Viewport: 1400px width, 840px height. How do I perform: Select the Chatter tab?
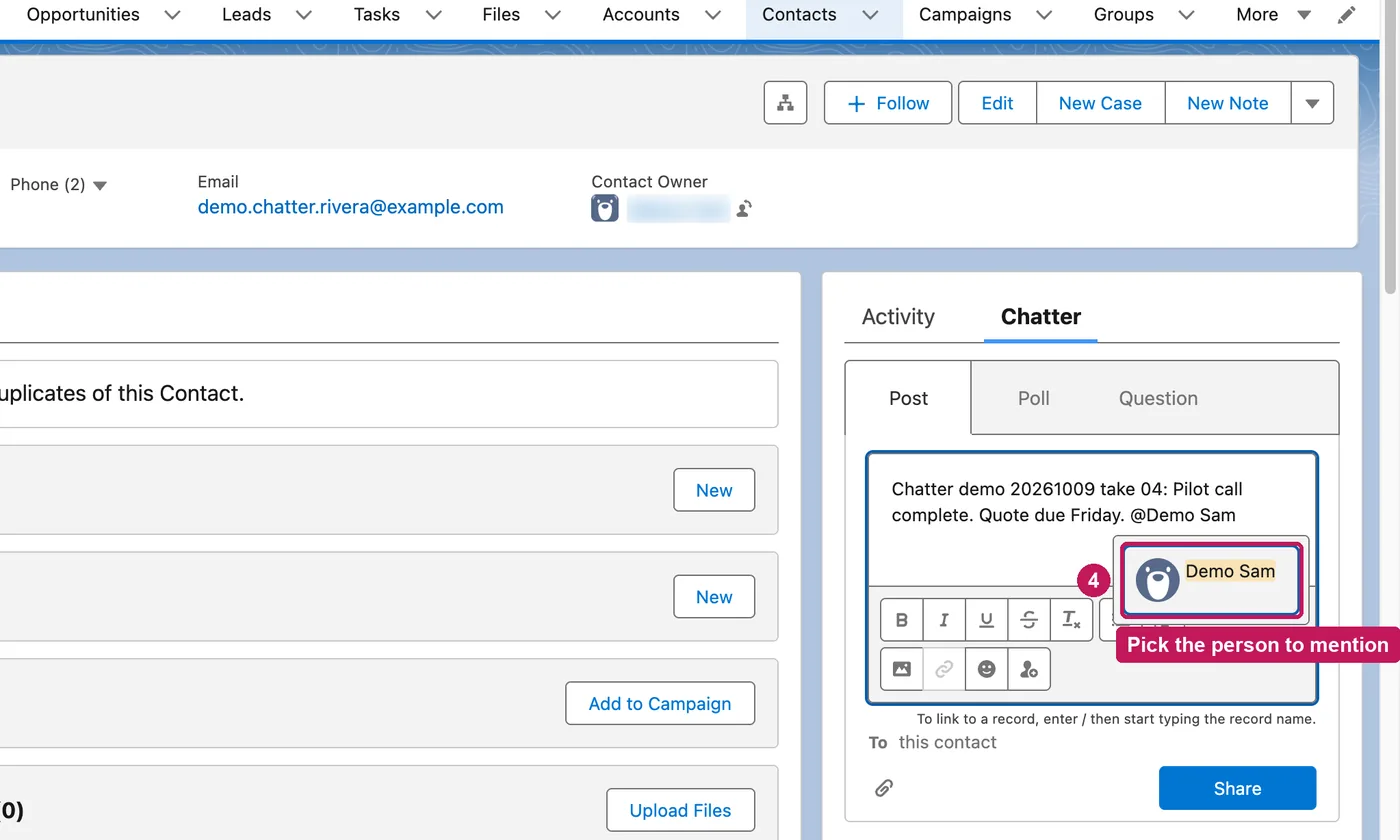[1041, 317]
